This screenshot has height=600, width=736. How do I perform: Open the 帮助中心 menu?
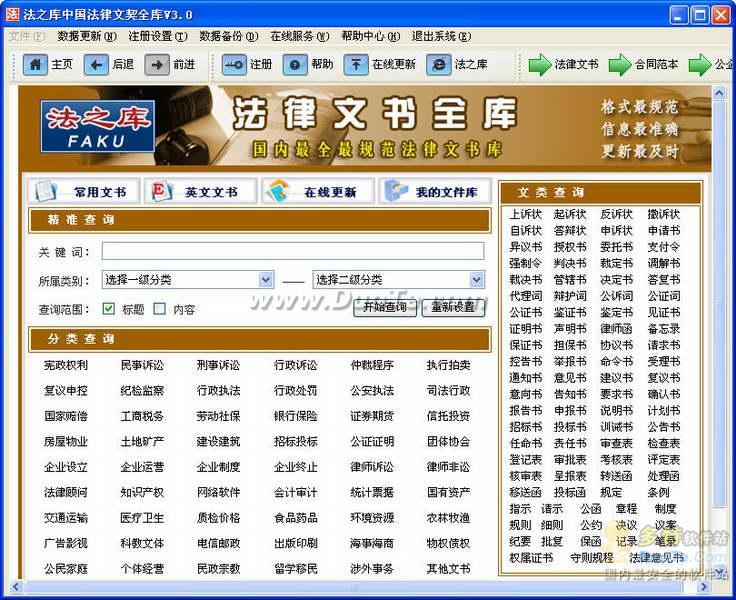(369, 36)
